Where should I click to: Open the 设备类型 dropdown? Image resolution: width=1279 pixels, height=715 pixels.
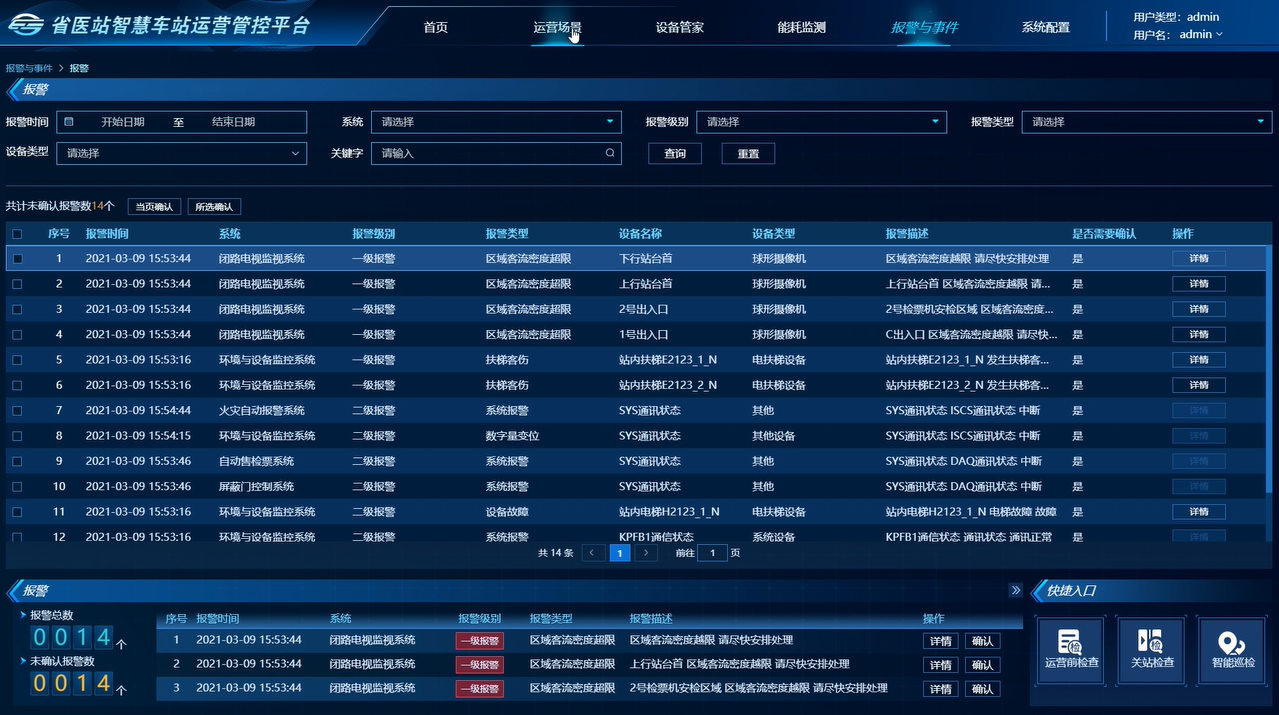[181, 154]
